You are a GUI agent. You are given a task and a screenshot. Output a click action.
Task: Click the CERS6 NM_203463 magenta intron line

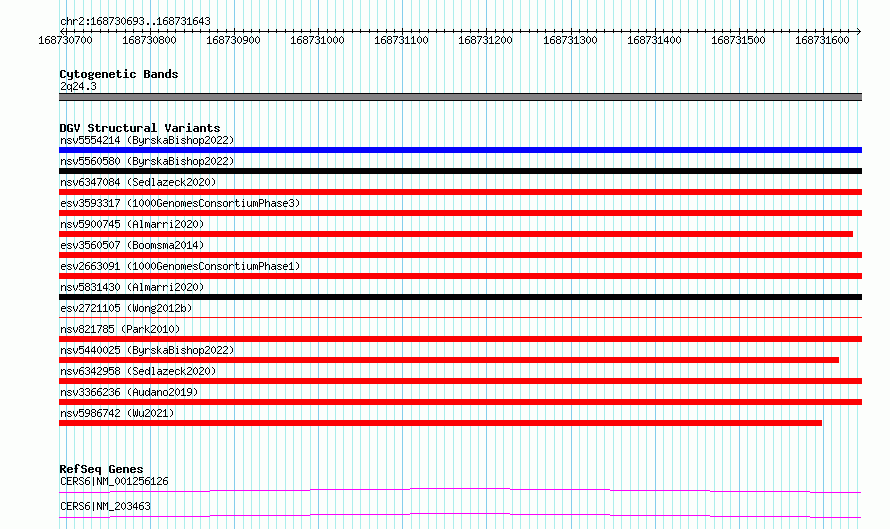point(460,515)
